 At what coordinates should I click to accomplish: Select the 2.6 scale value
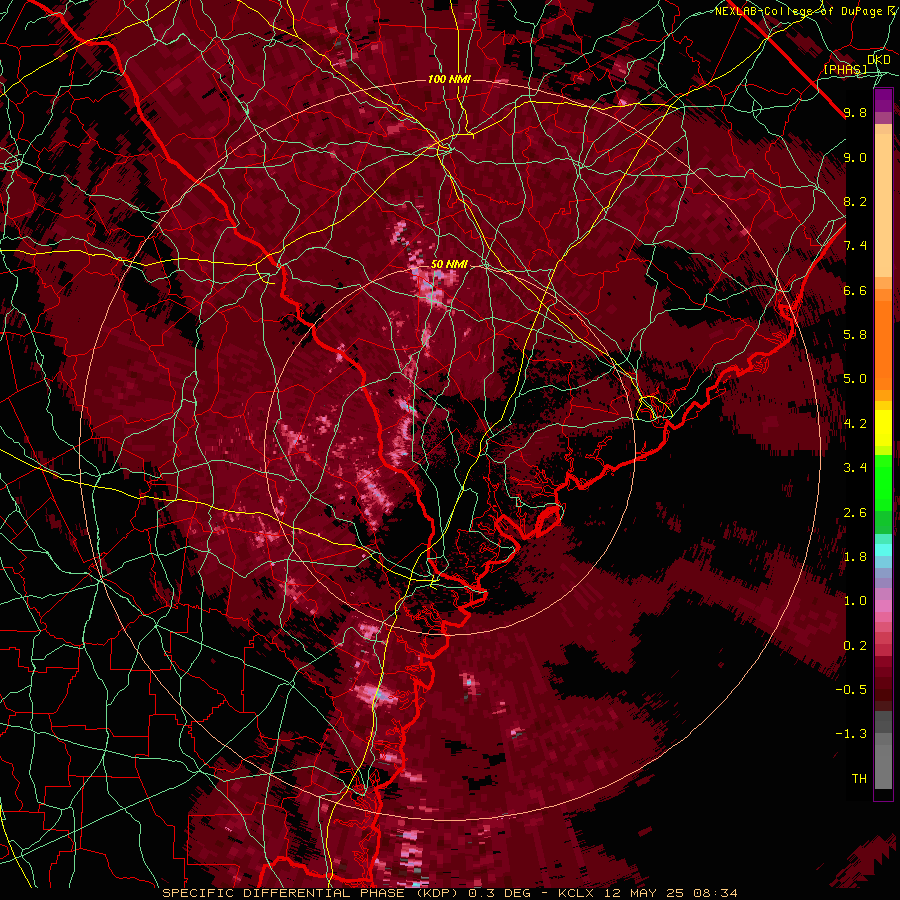click(x=855, y=513)
